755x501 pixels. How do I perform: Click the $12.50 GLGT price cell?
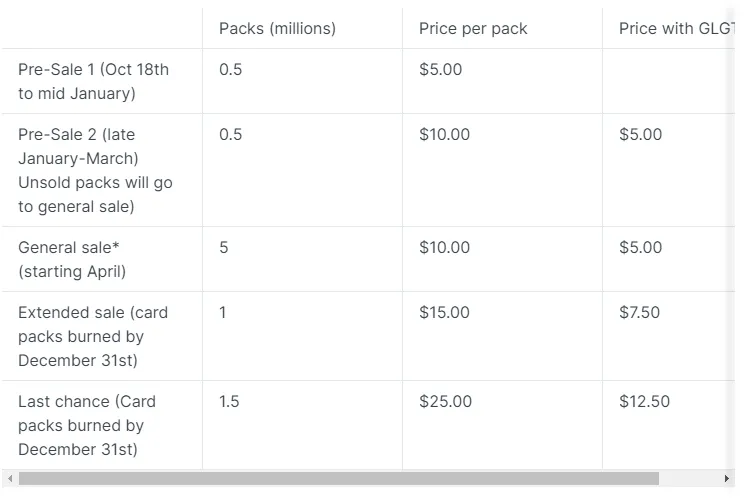point(644,401)
